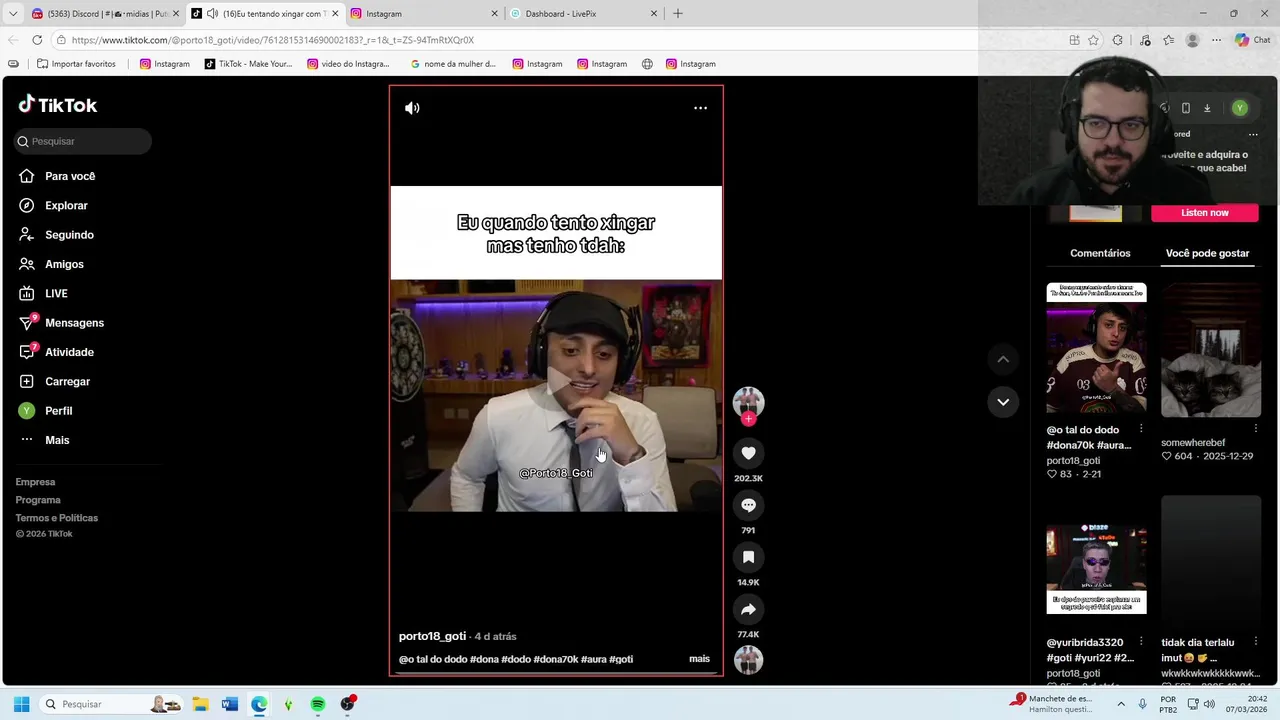The image size is (1280, 720).
Task: Open the video three-dots options menu
Action: point(700,108)
